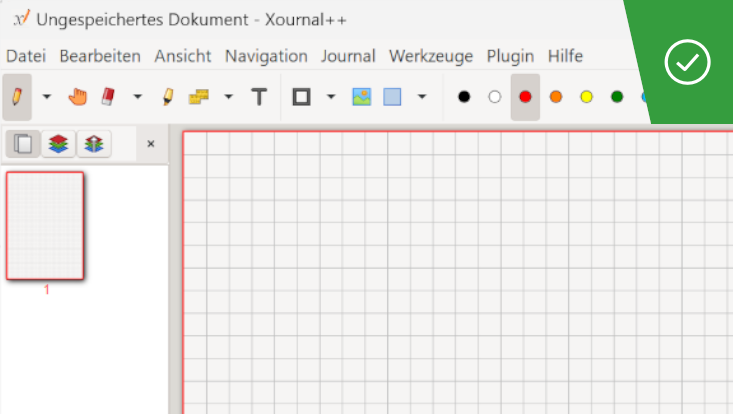This screenshot has height=414, width=733.
Task: Open the Hilfe menu
Action: 565,56
